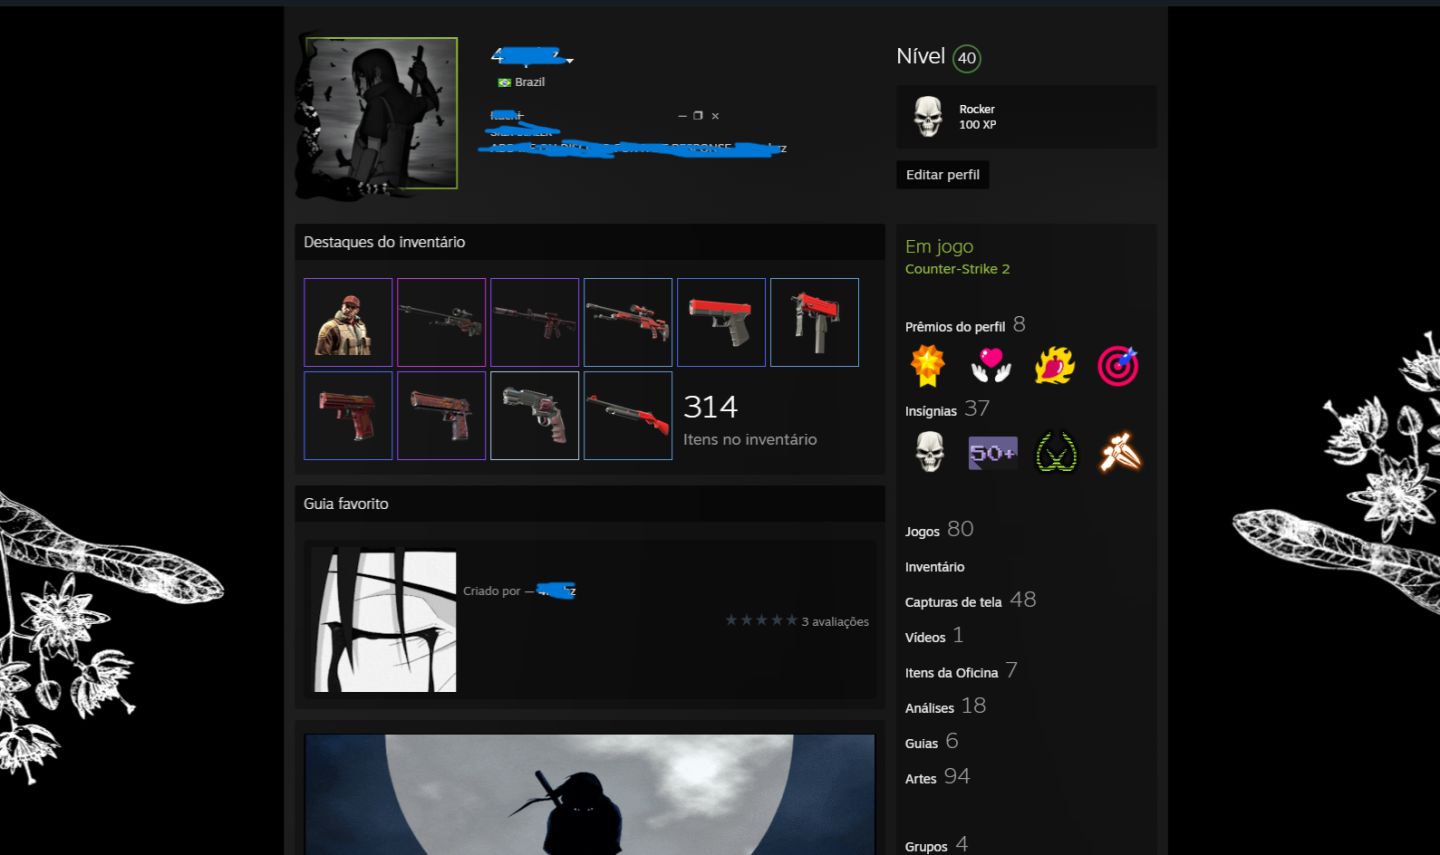Open the Rocker skull badge icon
Screen dimensions: 1440x855
pyautogui.click(x=928, y=117)
